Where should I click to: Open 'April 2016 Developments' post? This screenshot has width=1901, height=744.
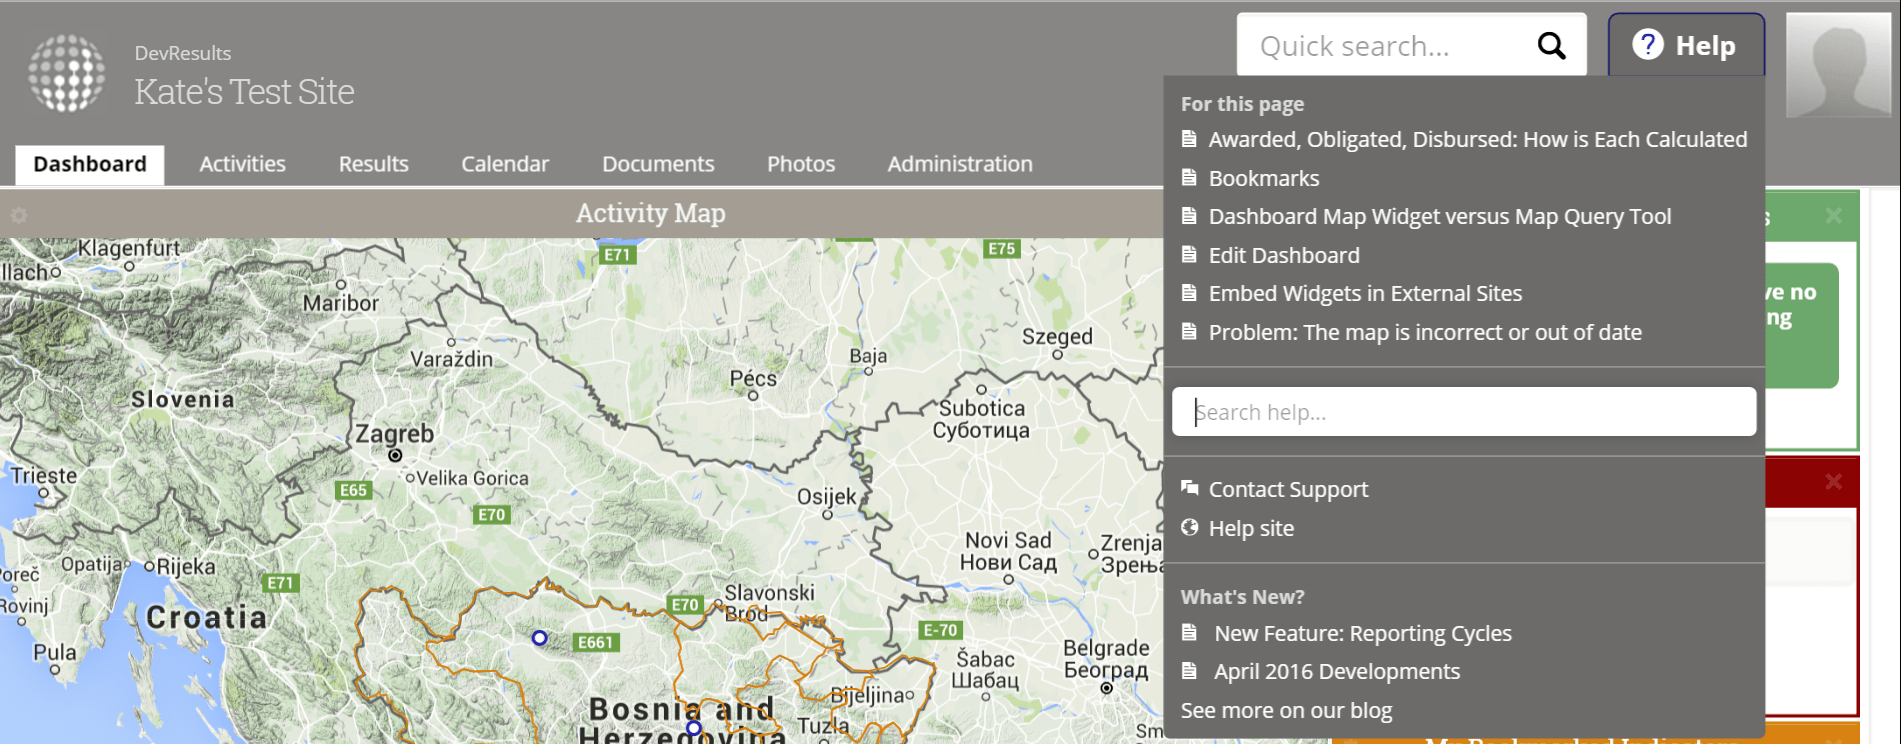tap(1337, 671)
